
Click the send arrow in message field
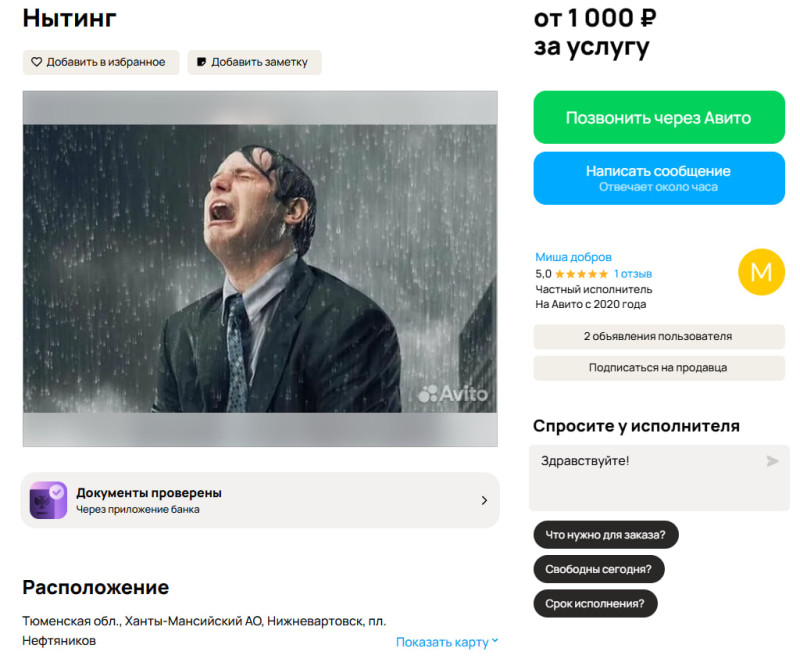(772, 461)
